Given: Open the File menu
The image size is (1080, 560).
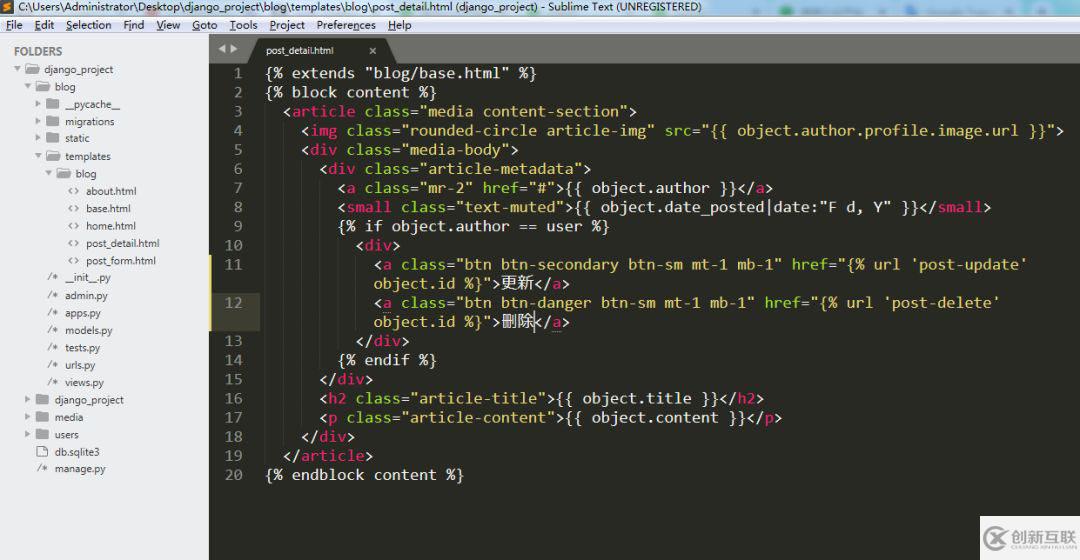Looking at the screenshot, I should (x=14, y=25).
